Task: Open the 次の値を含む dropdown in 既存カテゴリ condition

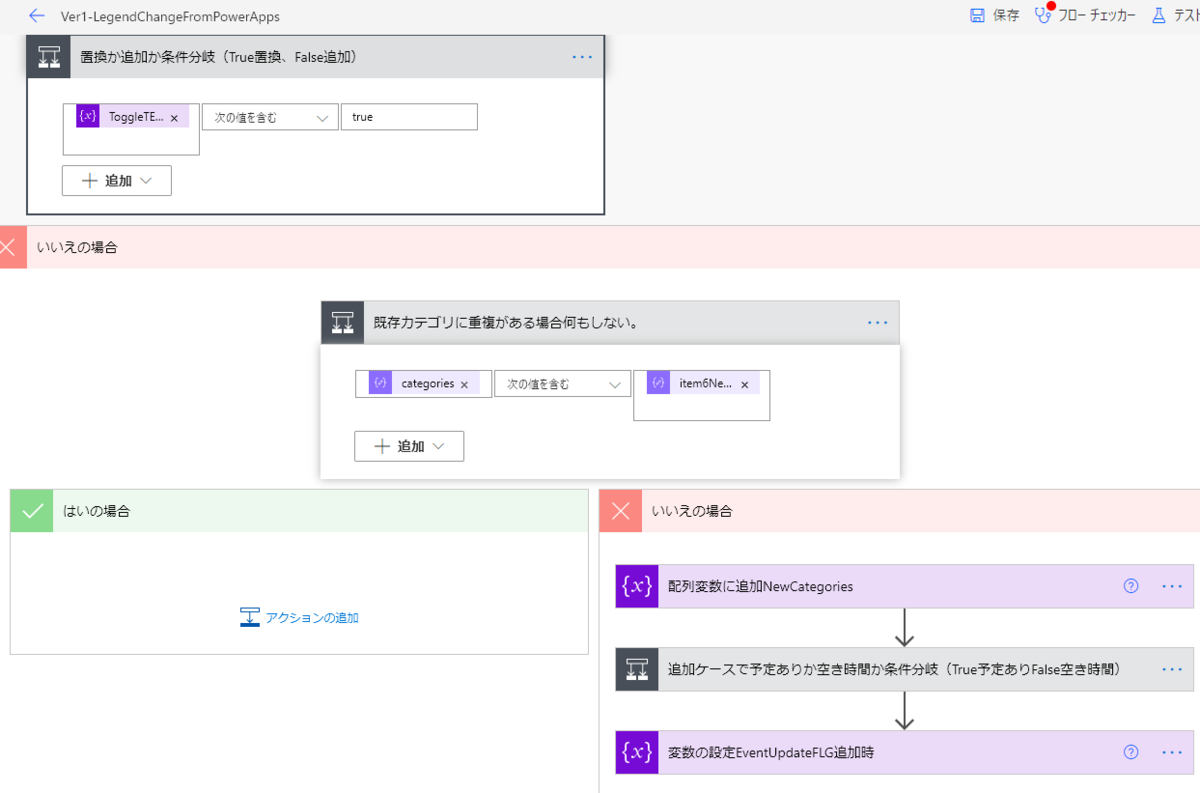Action: click(562, 383)
